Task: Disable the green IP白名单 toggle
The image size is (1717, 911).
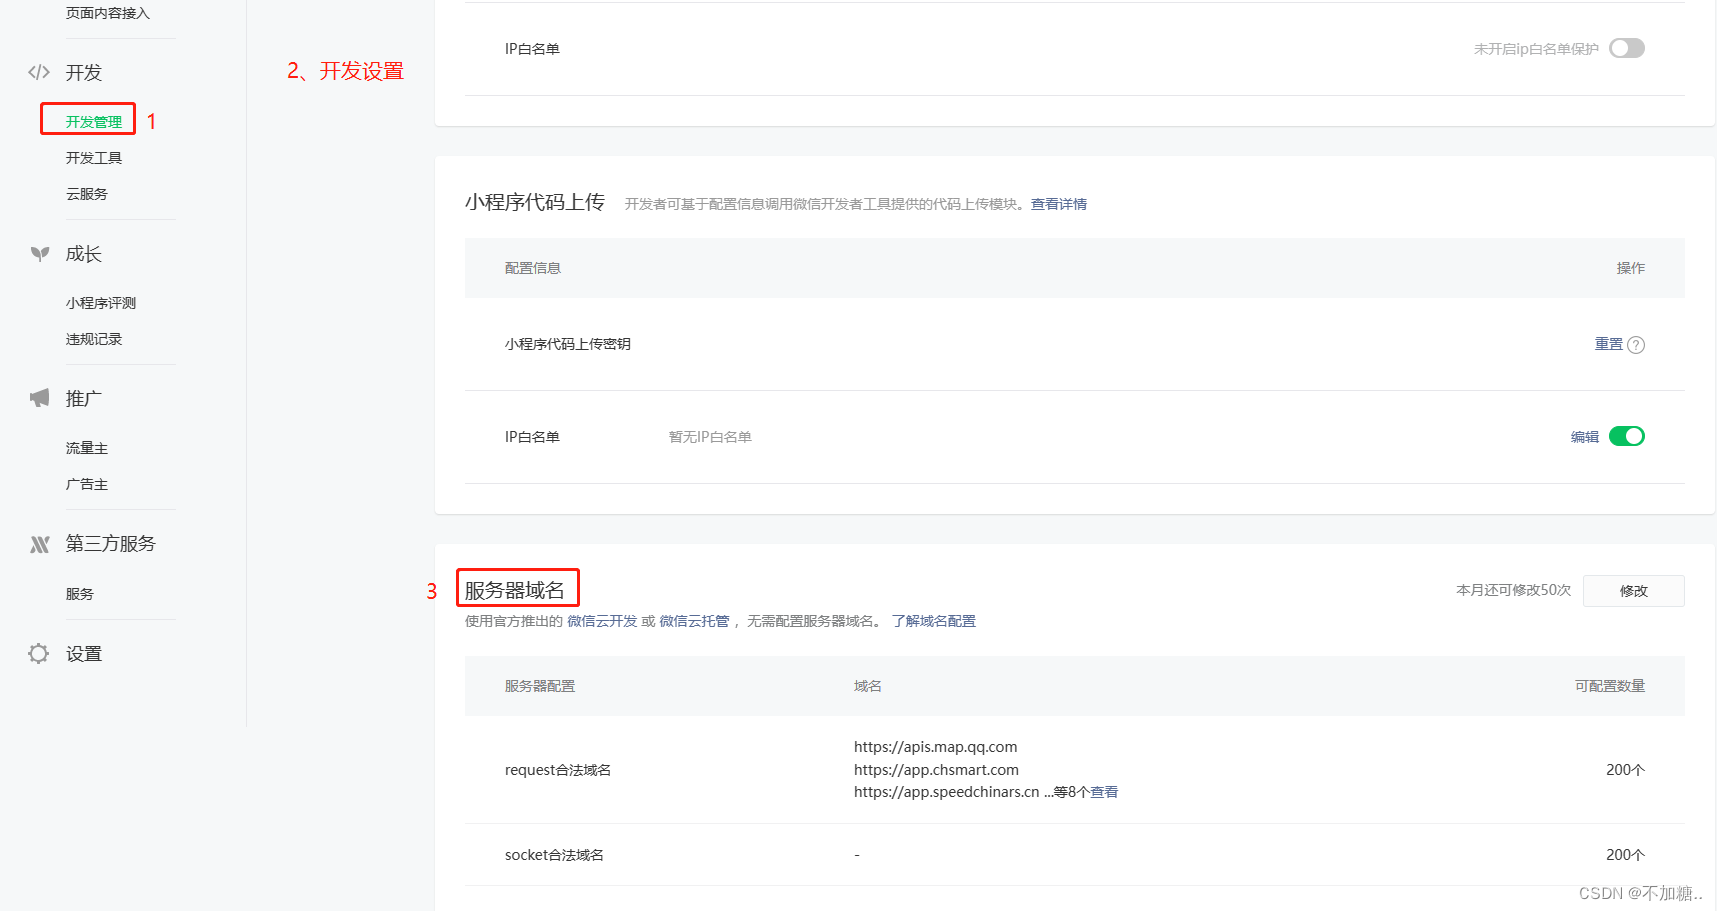Action: tap(1626, 436)
